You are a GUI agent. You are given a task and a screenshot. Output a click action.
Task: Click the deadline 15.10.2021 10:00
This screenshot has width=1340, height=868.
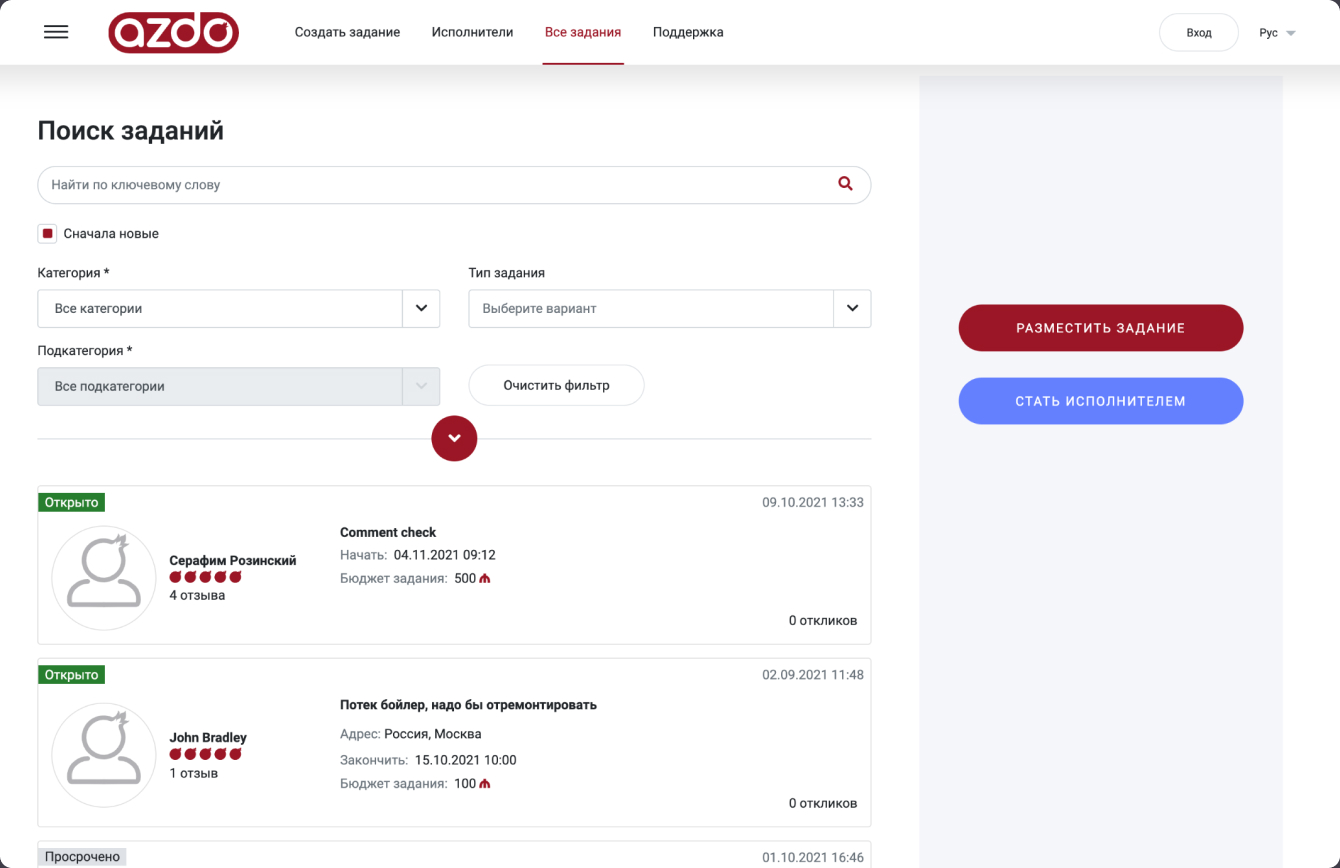(x=466, y=760)
